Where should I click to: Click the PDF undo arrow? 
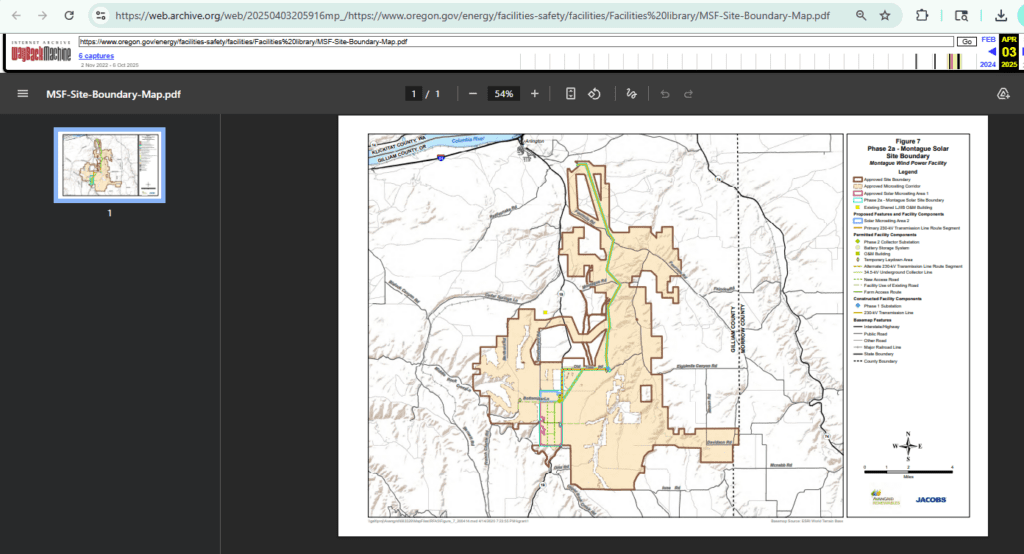[x=665, y=93]
